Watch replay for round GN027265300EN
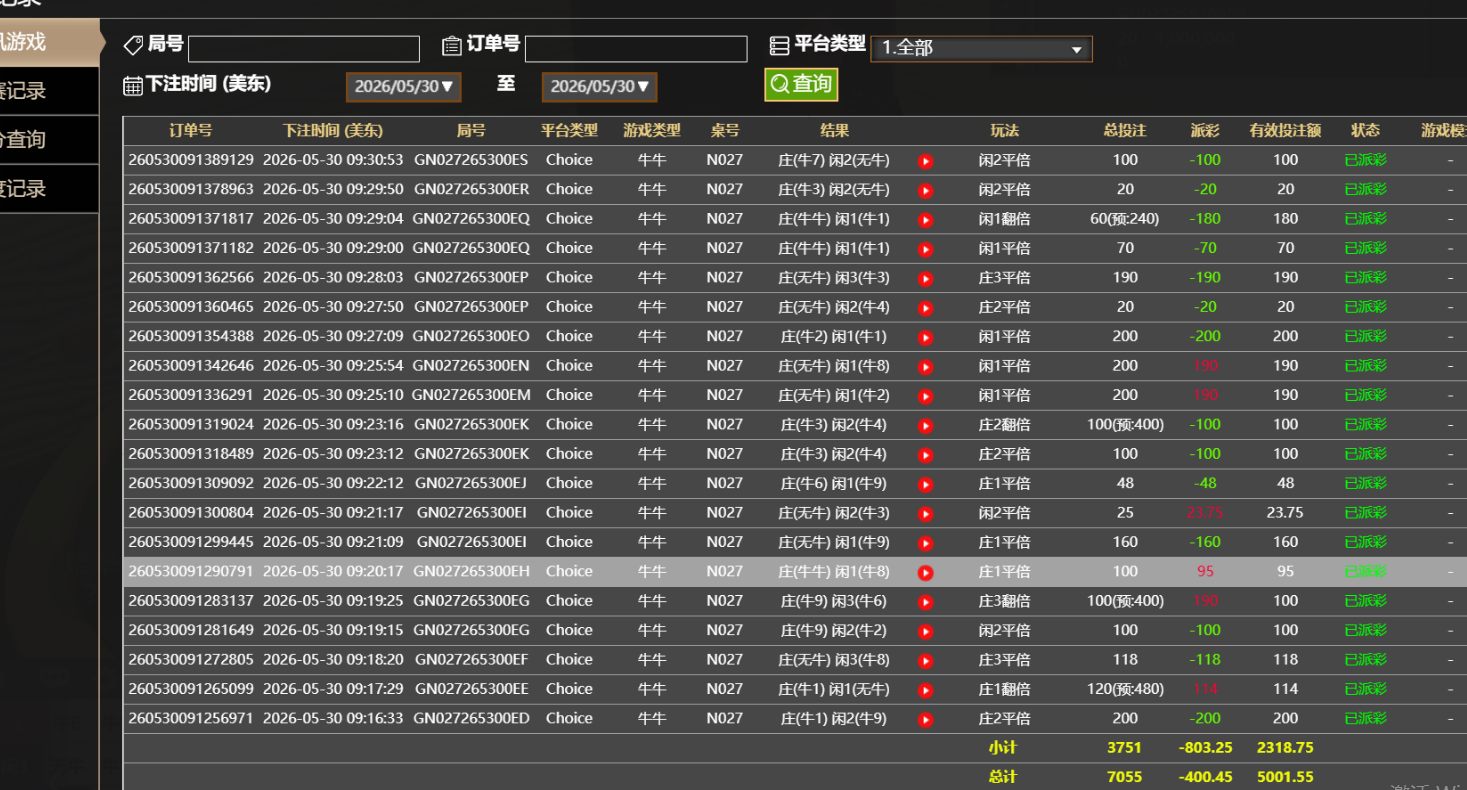Screen dimensions: 1467x790 [926, 367]
